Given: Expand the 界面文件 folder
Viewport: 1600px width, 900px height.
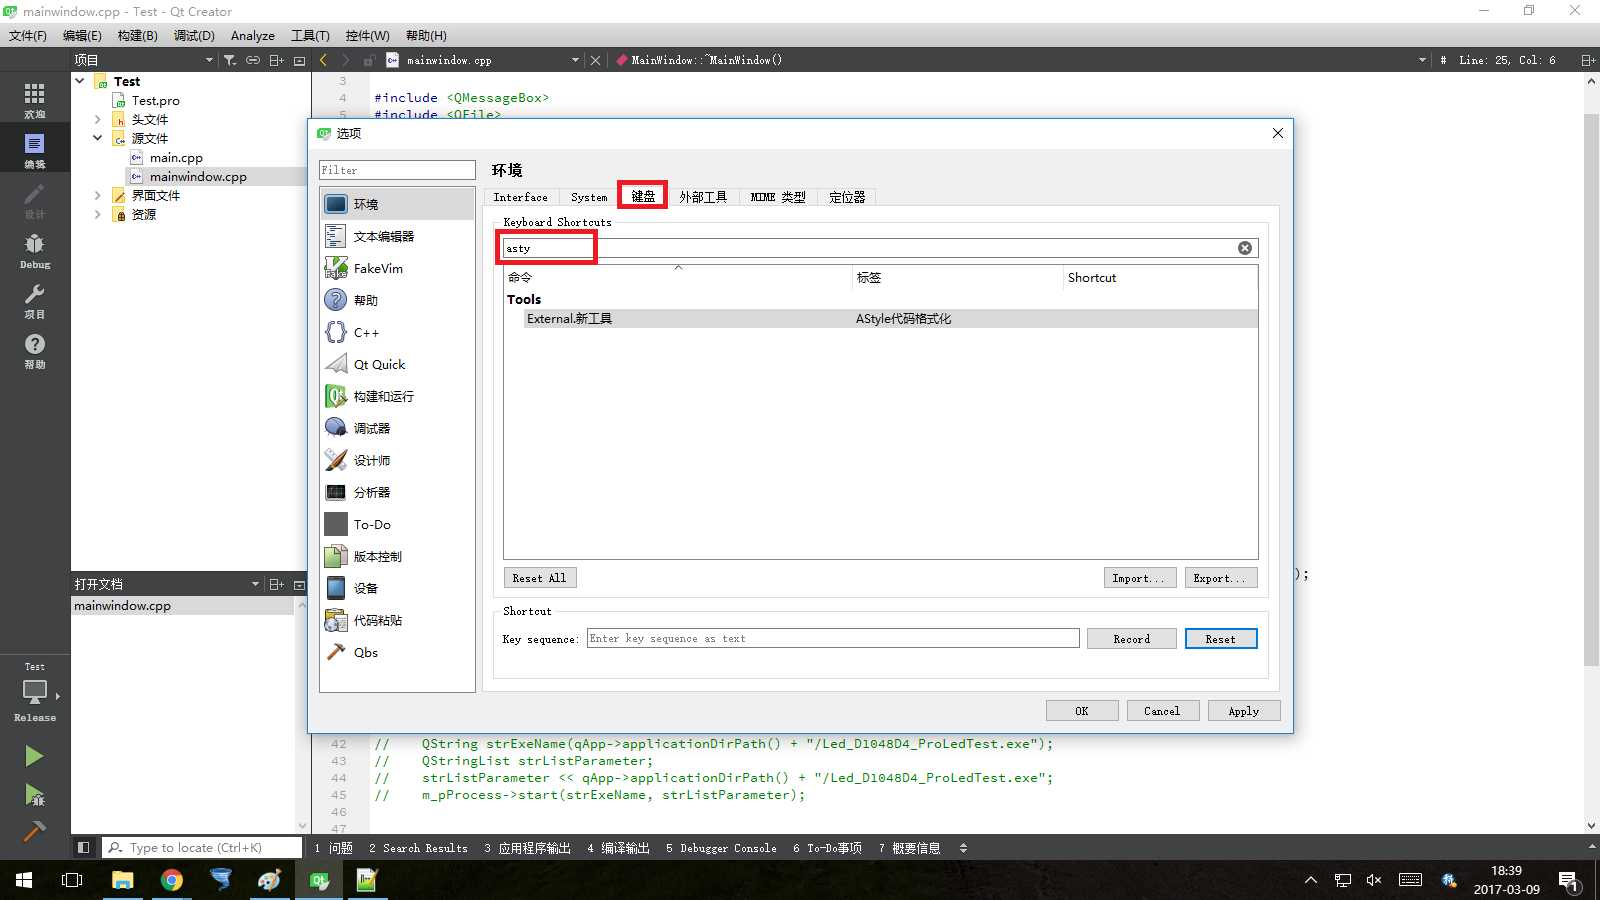Looking at the screenshot, I should [98, 195].
